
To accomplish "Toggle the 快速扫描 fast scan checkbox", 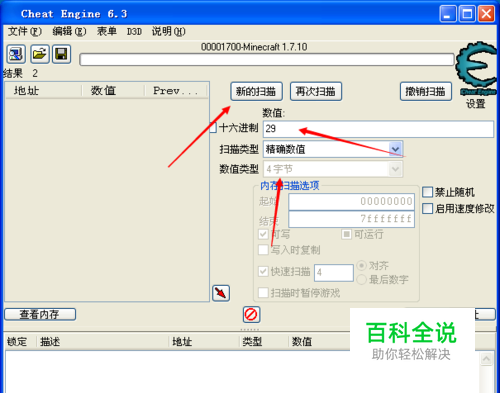I will (x=263, y=271).
